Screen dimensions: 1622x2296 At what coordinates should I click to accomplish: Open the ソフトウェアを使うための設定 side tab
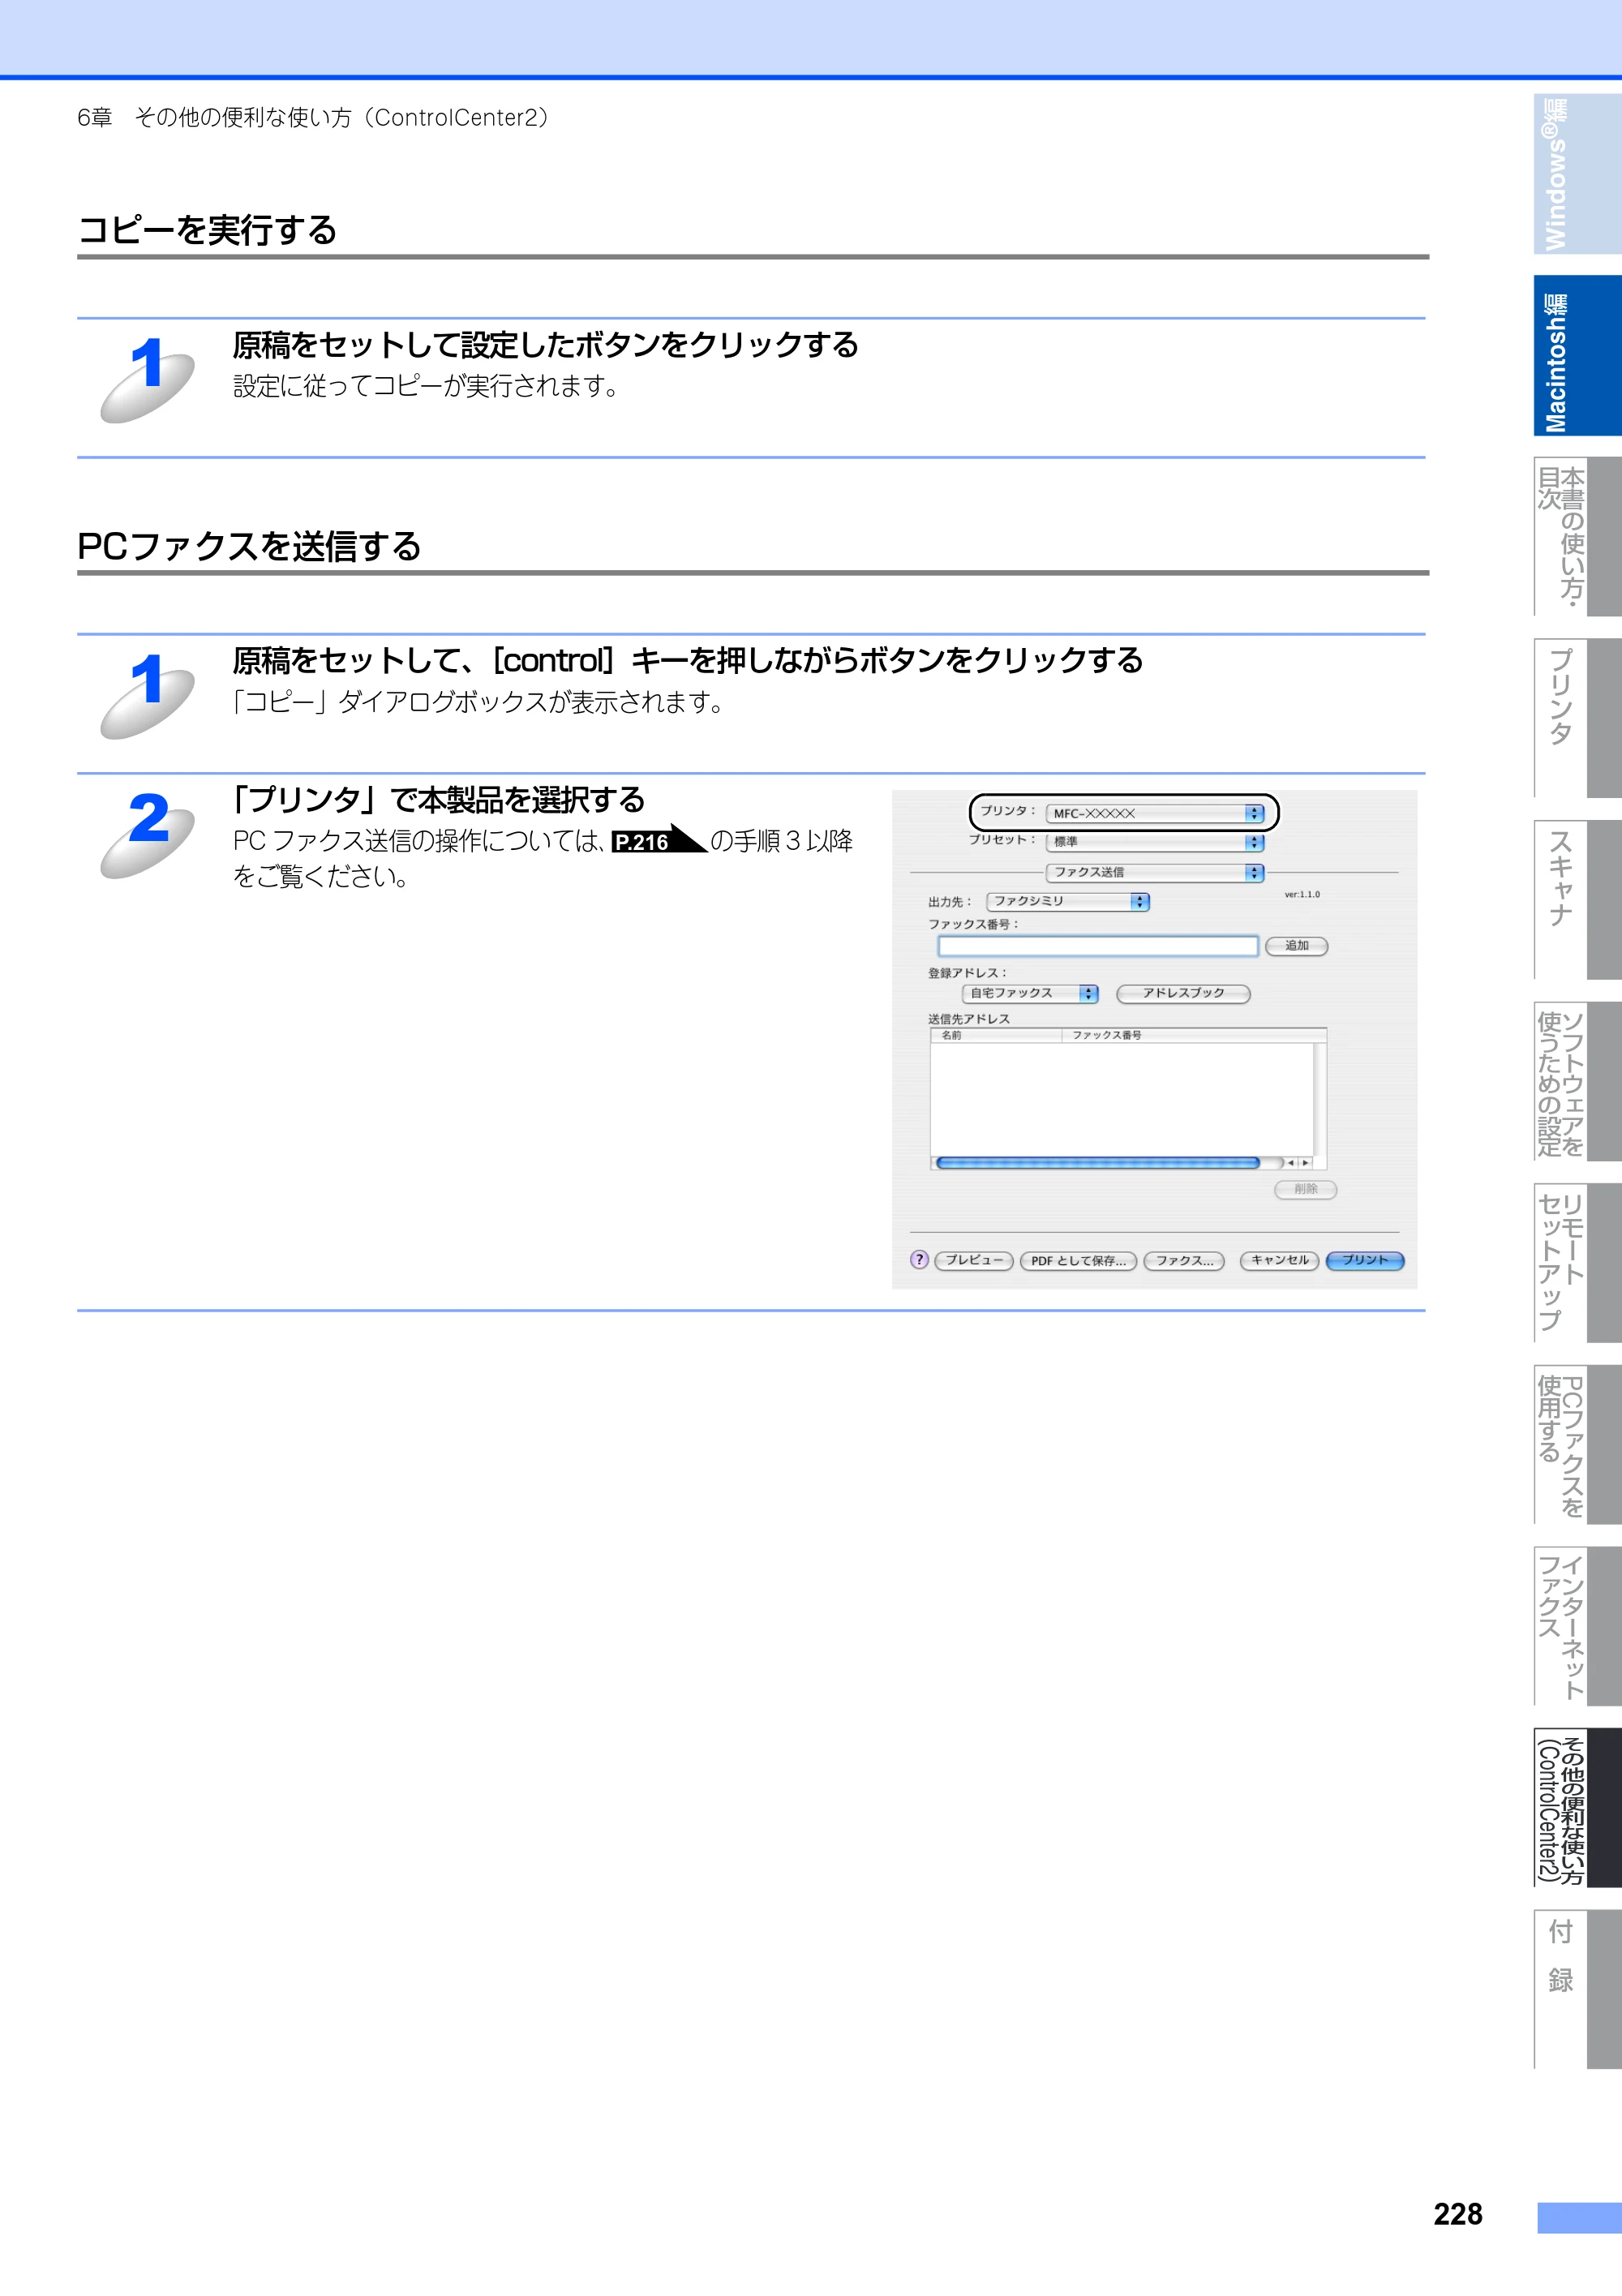tap(1577, 1081)
